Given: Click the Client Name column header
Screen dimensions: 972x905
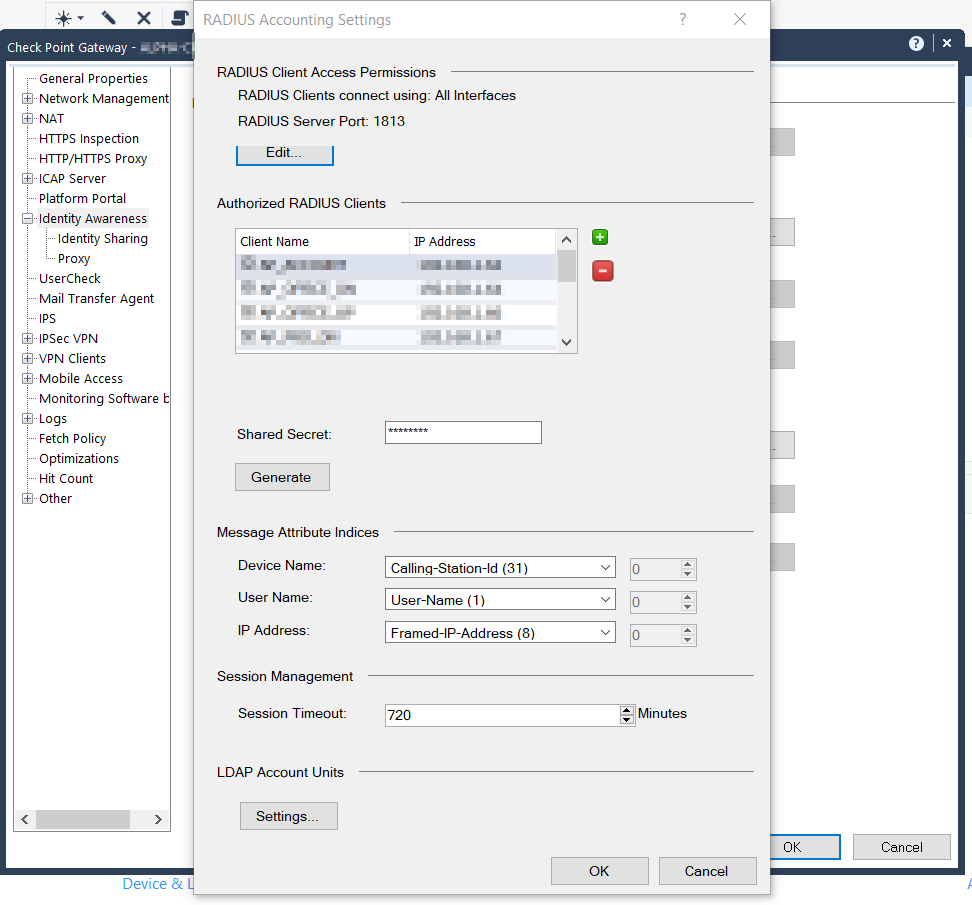Looking at the screenshot, I should click(322, 242).
